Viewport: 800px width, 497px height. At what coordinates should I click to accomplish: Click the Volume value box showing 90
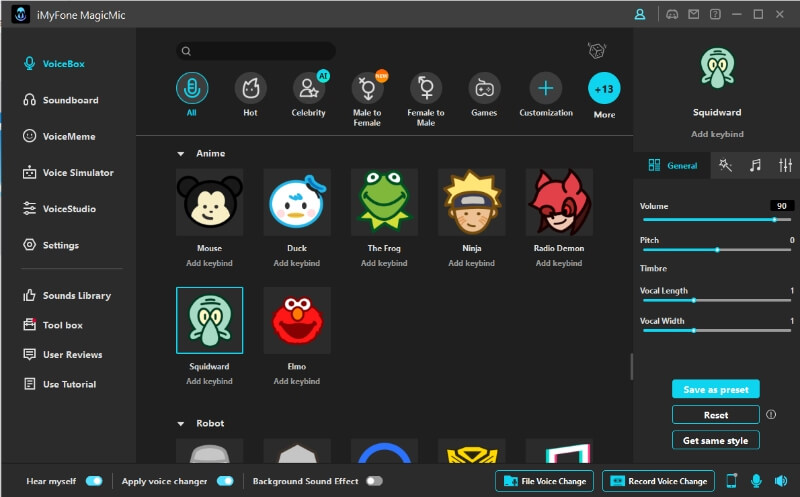tap(781, 206)
